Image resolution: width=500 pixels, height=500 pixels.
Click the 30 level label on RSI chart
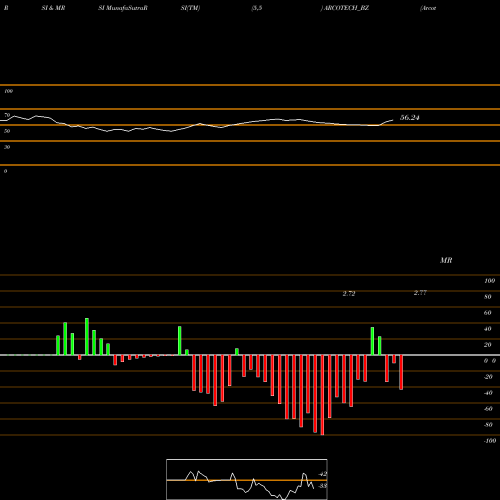tap(7, 147)
